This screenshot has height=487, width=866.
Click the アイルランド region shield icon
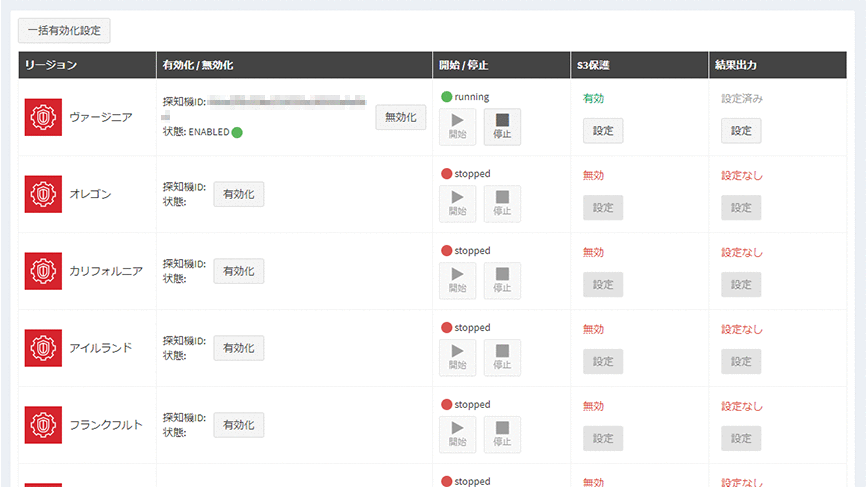coord(43,348)
